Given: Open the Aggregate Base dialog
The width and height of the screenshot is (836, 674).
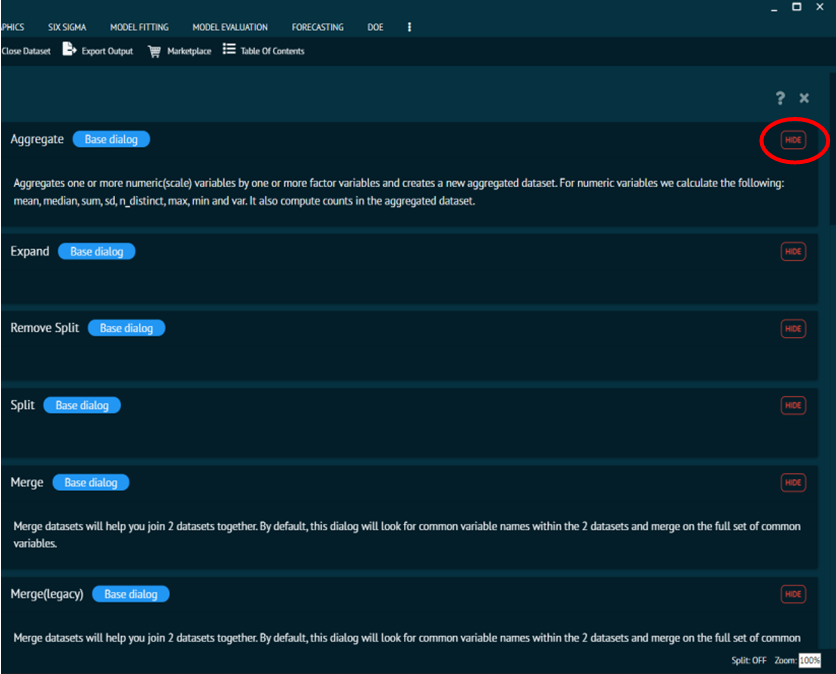Looking at the screenshot, I should tap(111, 139).
